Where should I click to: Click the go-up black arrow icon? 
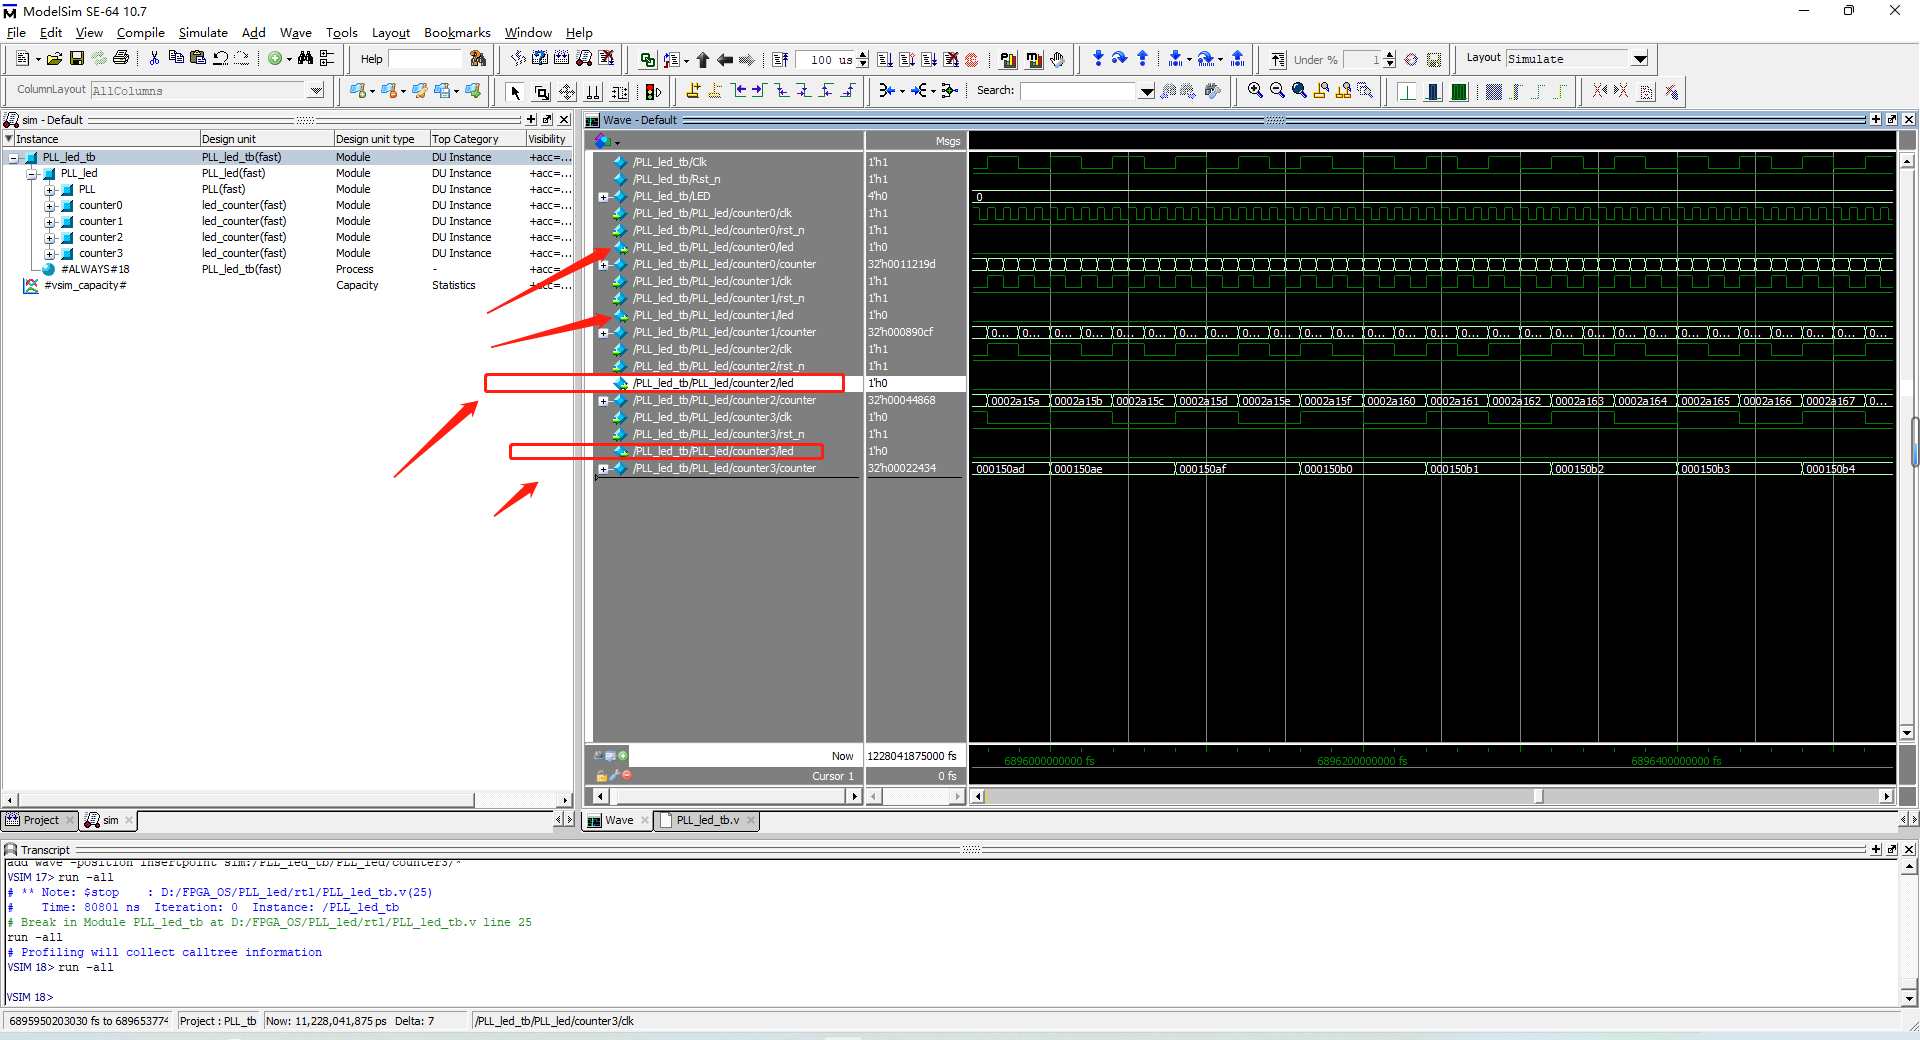703,60
